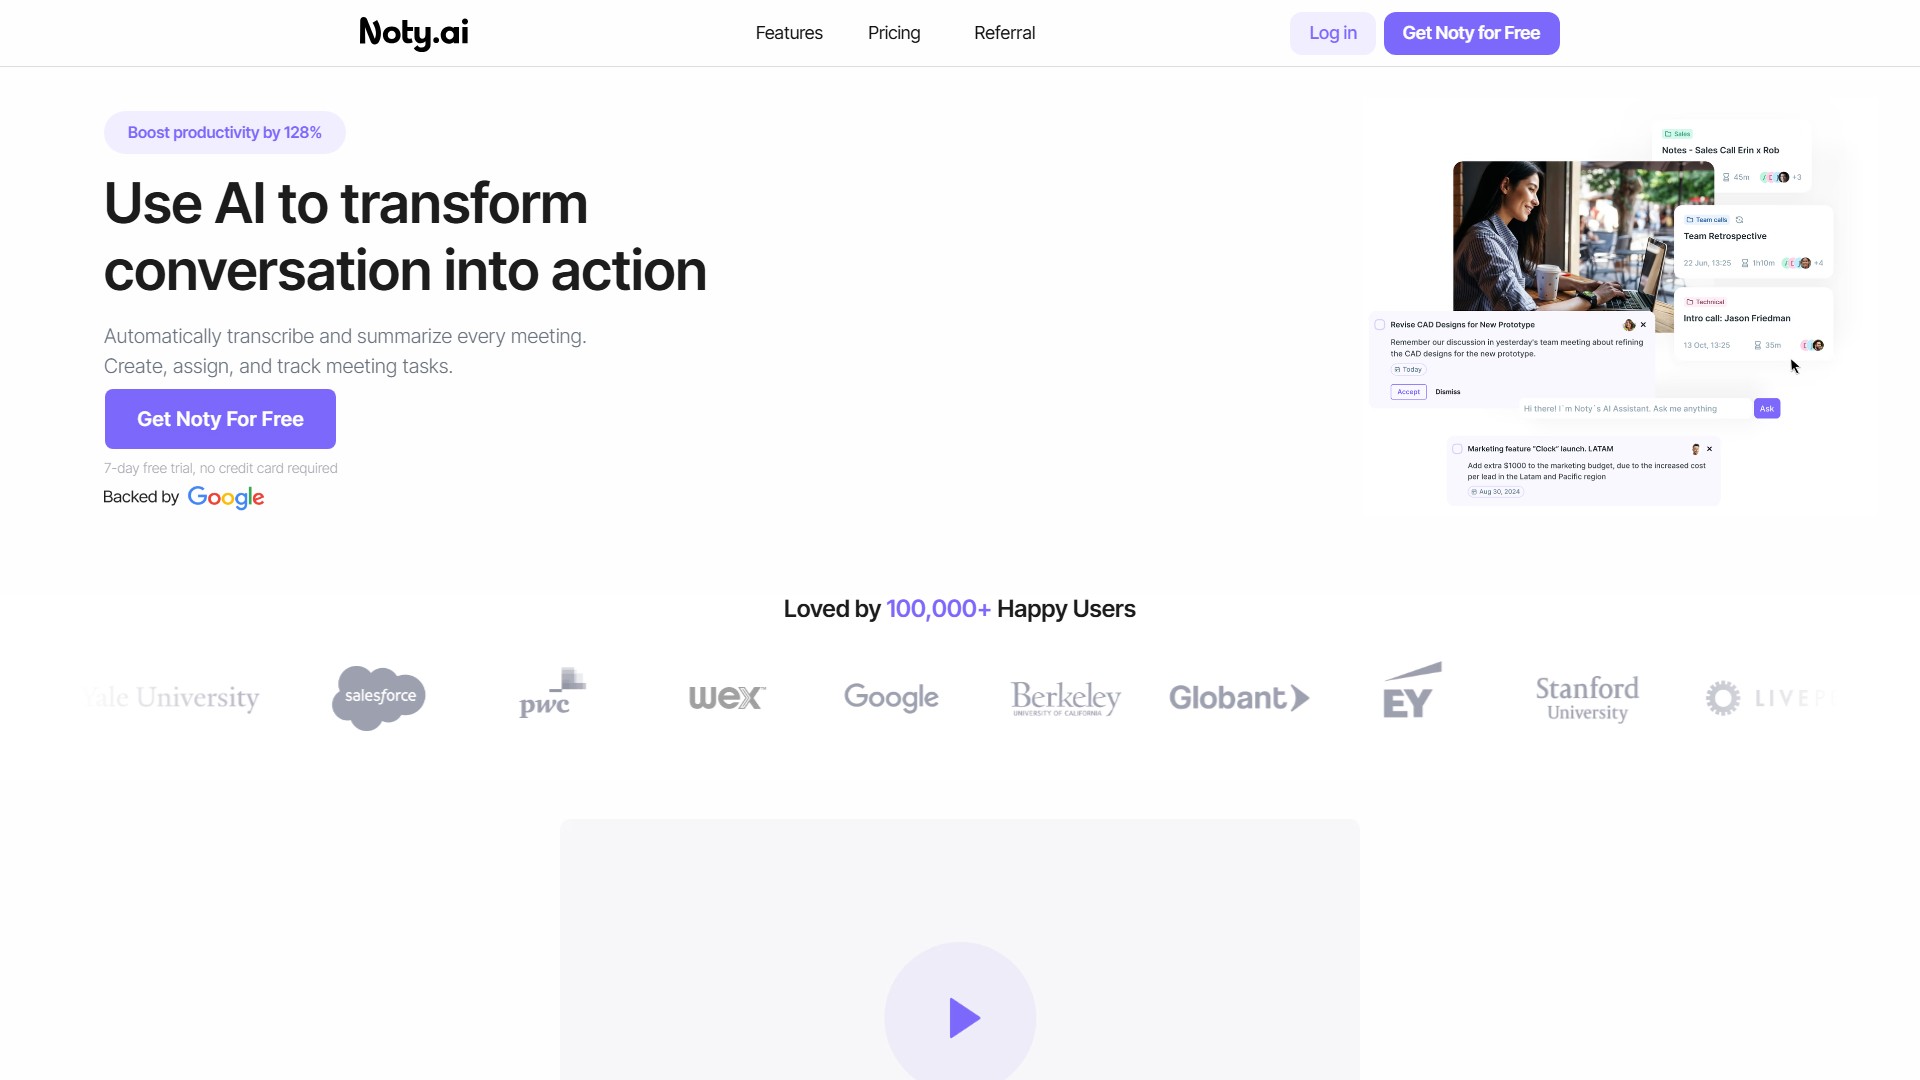Click the Google logo beside "Backed by"
This screenshot has width=1920, height=1080.
226,497
